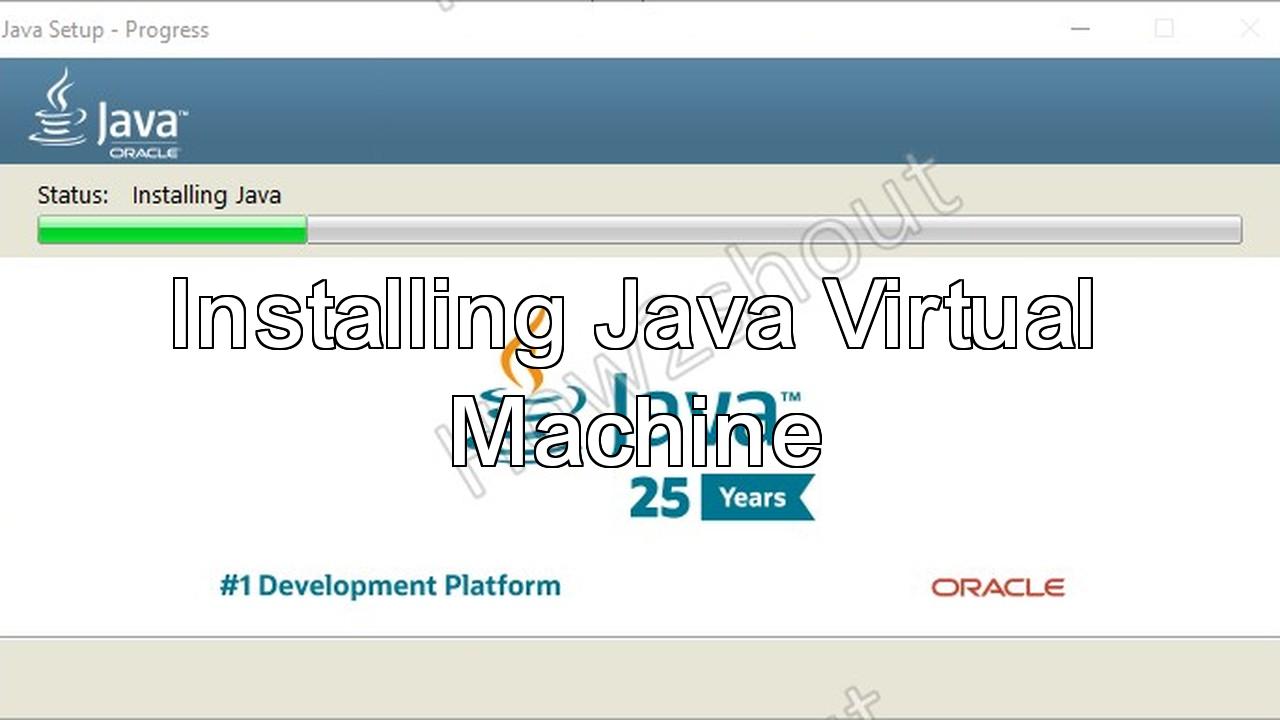Click the number 25 in anniversary logo
1280x720 pixels.
pos(660,498)
